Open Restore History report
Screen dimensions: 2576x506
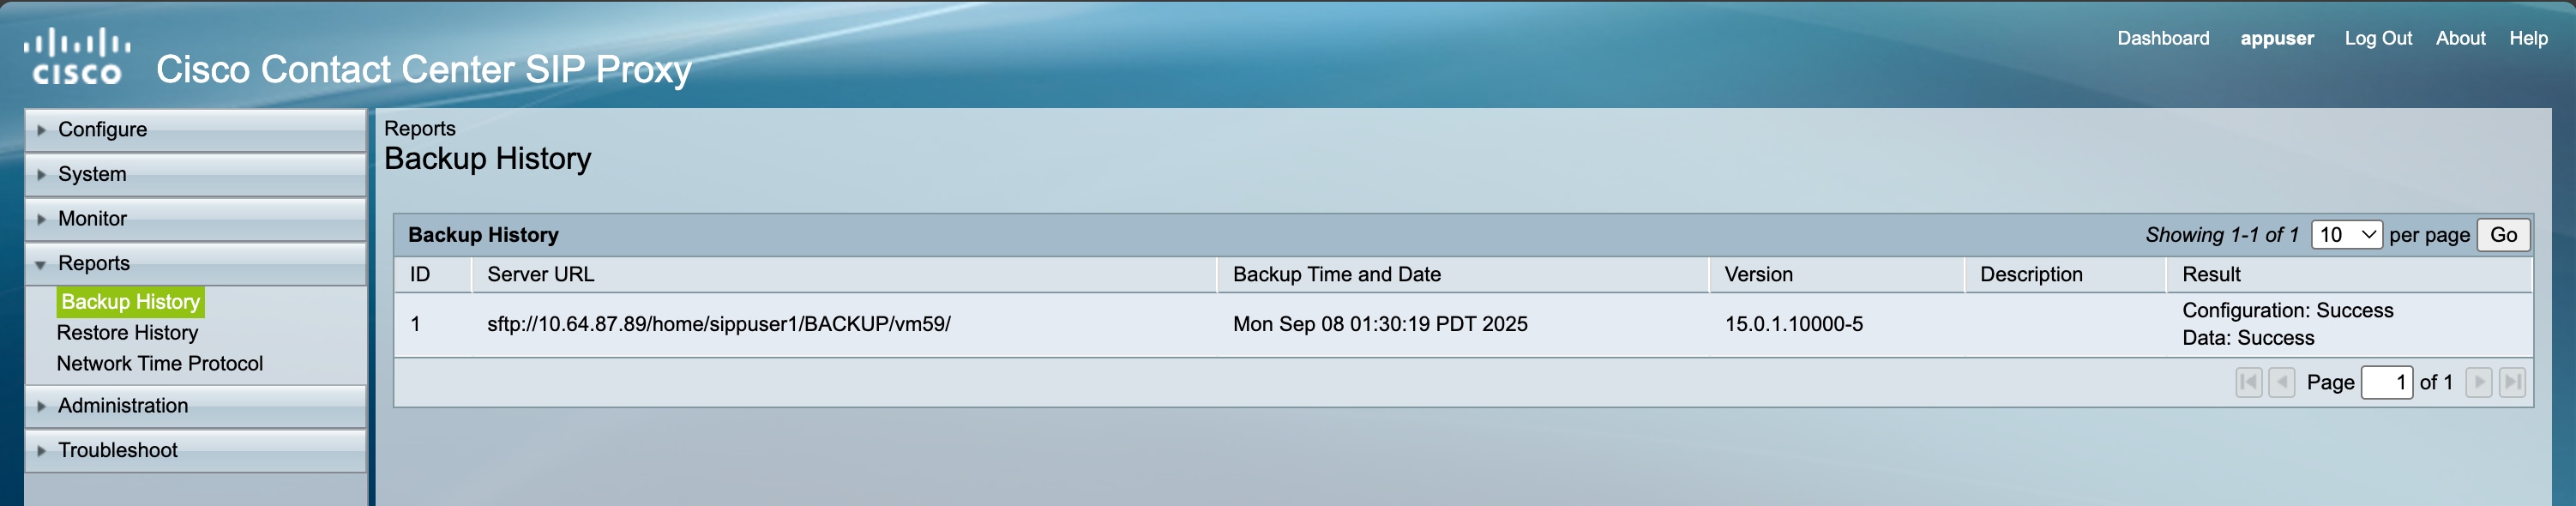click(127, 333)
